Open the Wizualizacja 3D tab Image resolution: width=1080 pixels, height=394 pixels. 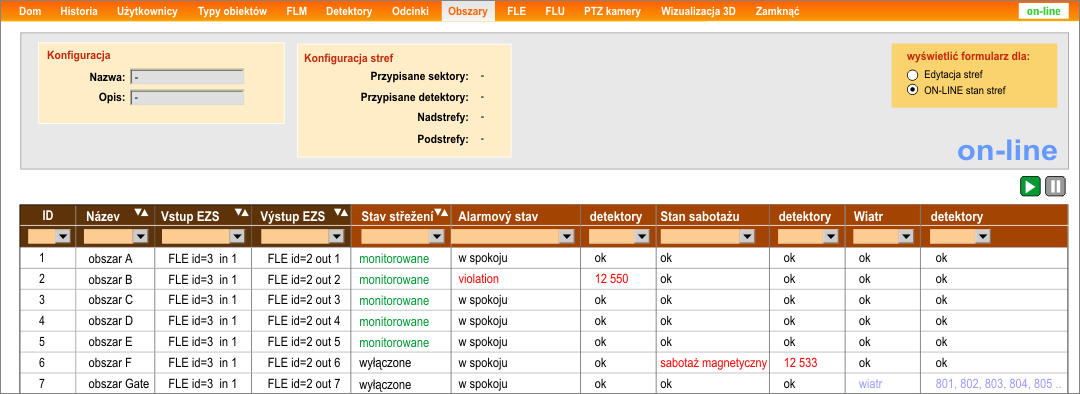(x=698, y=11)
